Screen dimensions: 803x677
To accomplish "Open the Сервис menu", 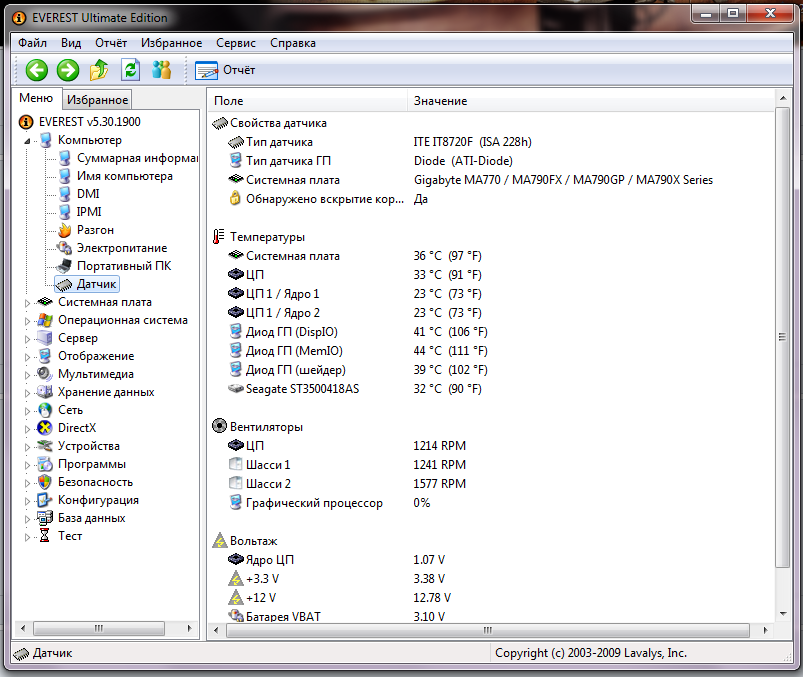I will click(x=236, y=43).
